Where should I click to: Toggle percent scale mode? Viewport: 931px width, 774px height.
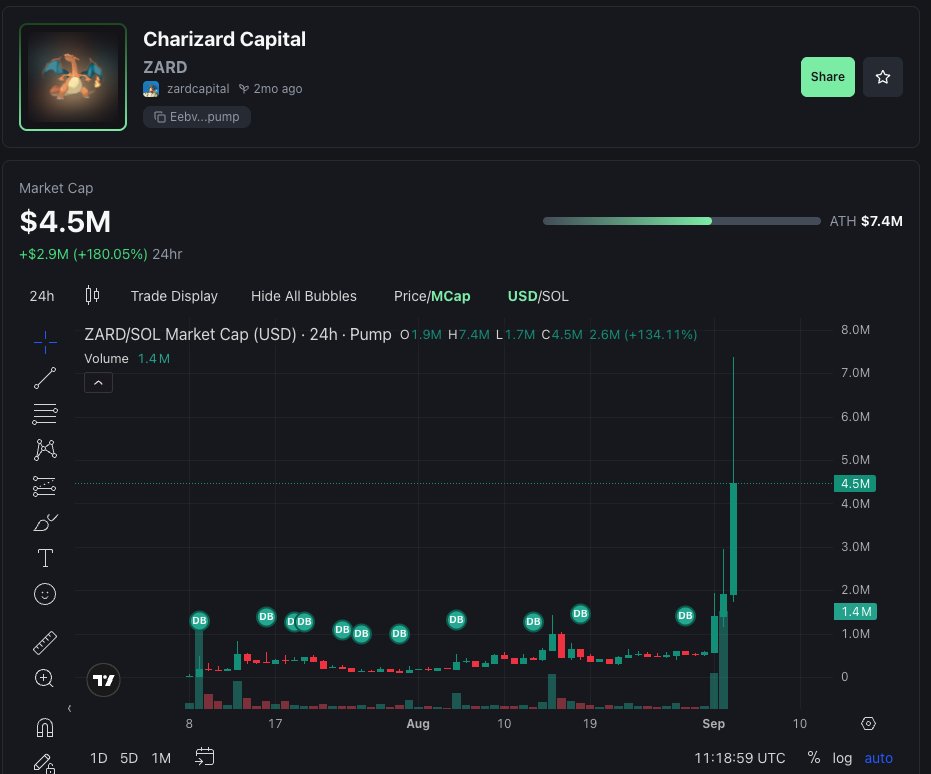[x=814, y=758]
